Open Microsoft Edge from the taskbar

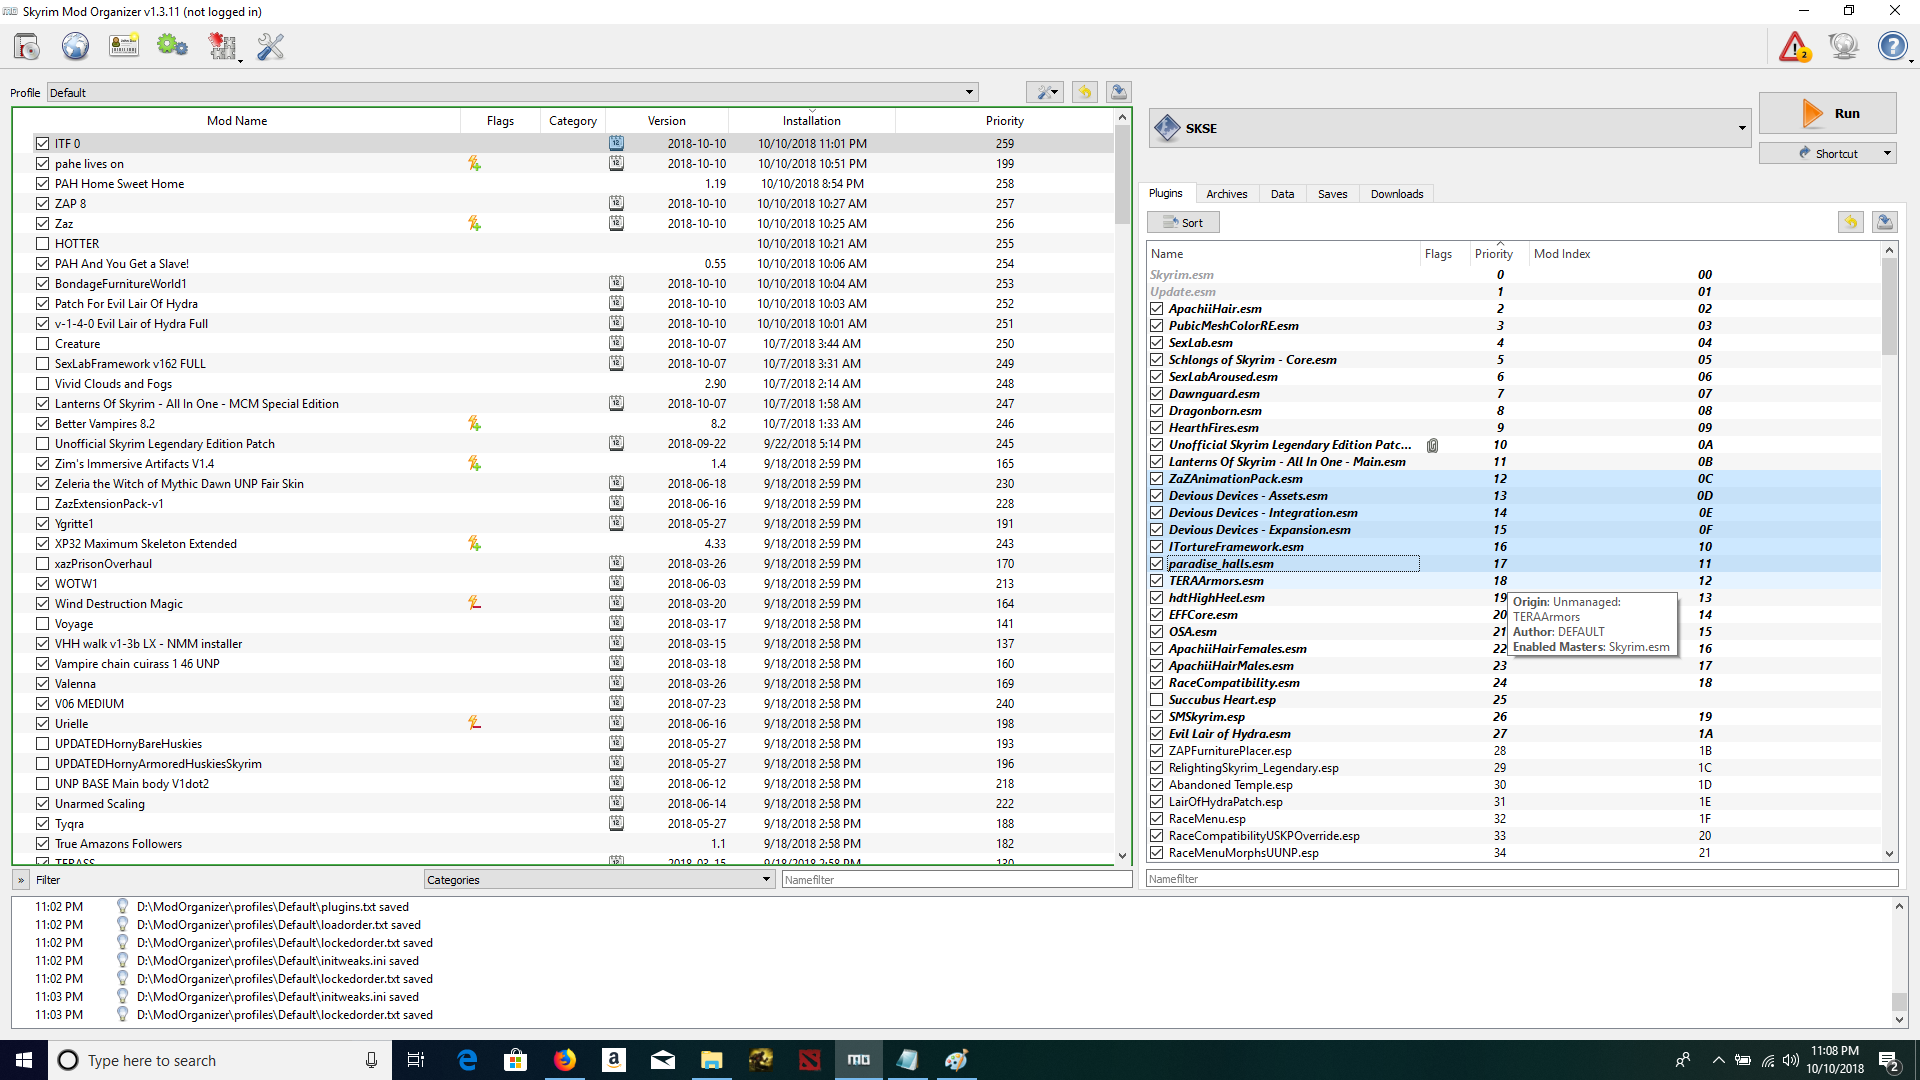[x=467, y=1060]
